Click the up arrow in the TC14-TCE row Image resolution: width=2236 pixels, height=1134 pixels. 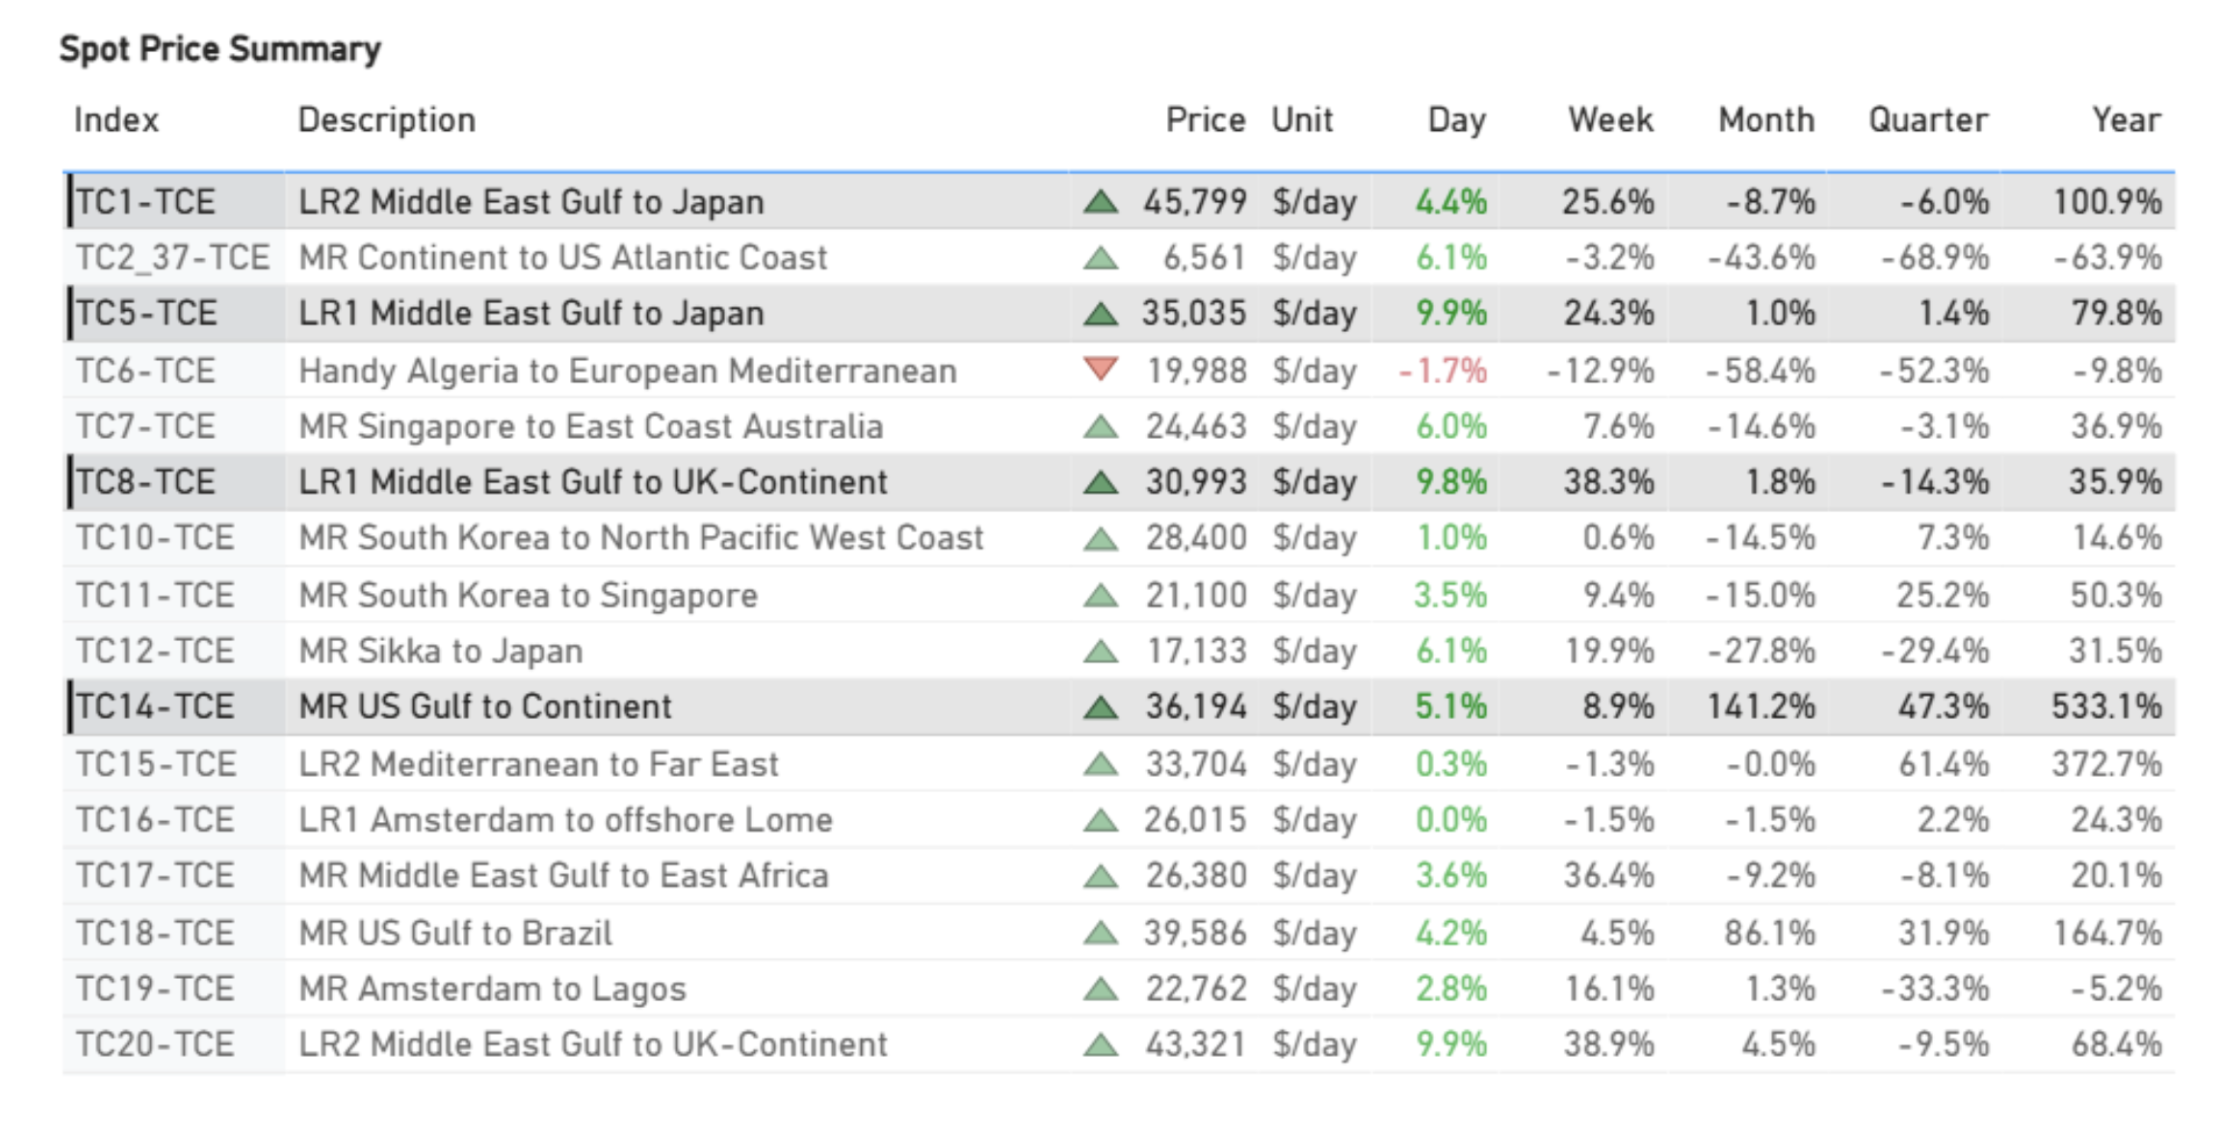1100,708
